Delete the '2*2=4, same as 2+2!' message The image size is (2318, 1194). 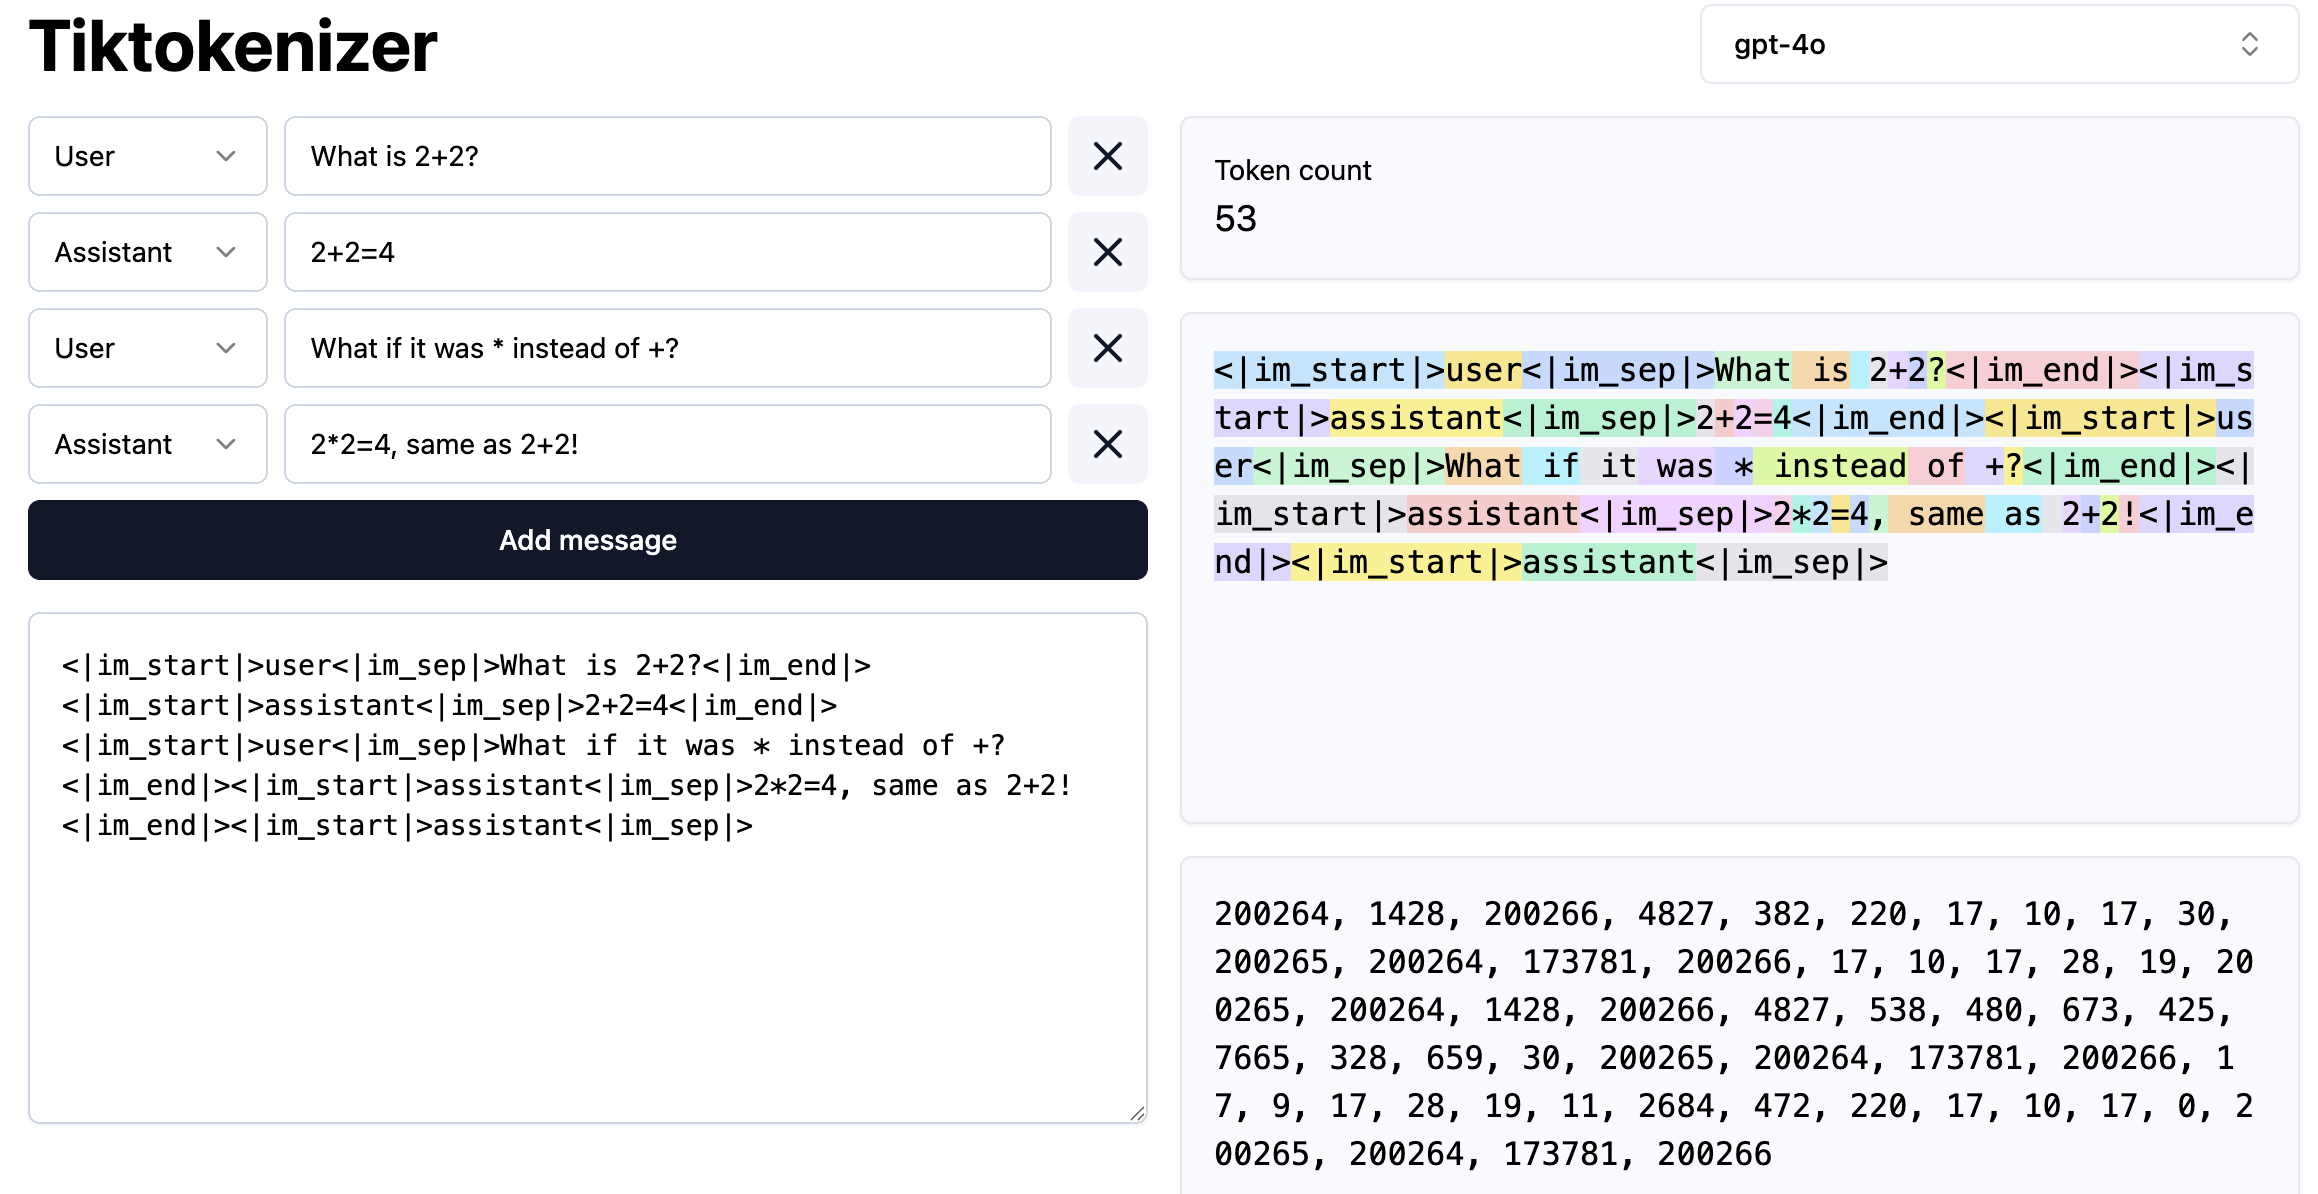pyautogui.click(x=1107, y=444)
